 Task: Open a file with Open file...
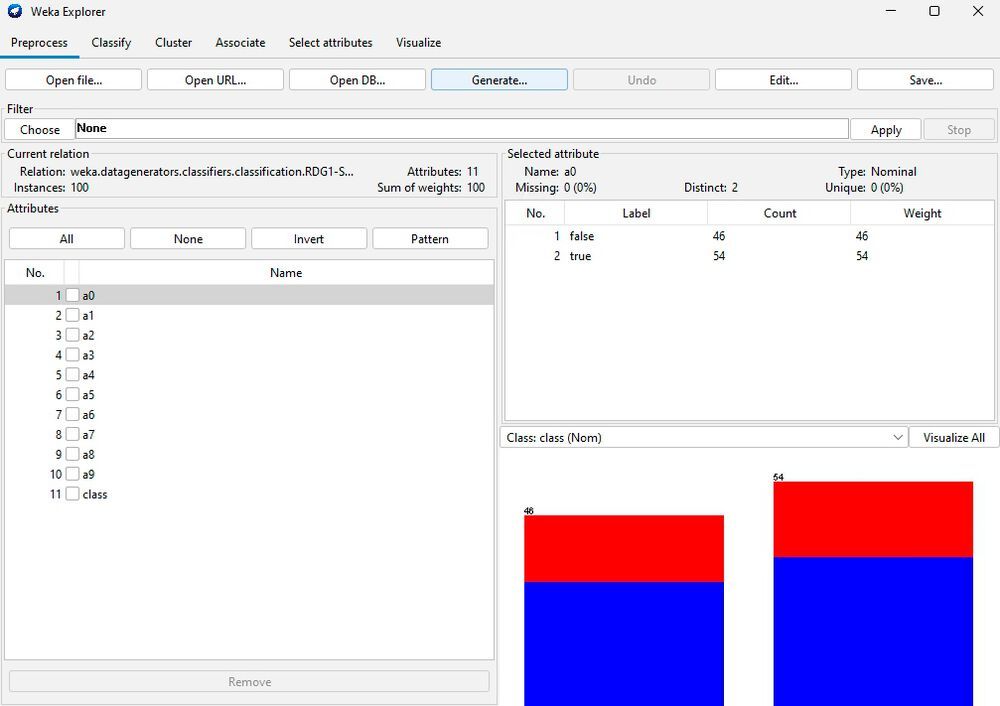pos(72,79)
